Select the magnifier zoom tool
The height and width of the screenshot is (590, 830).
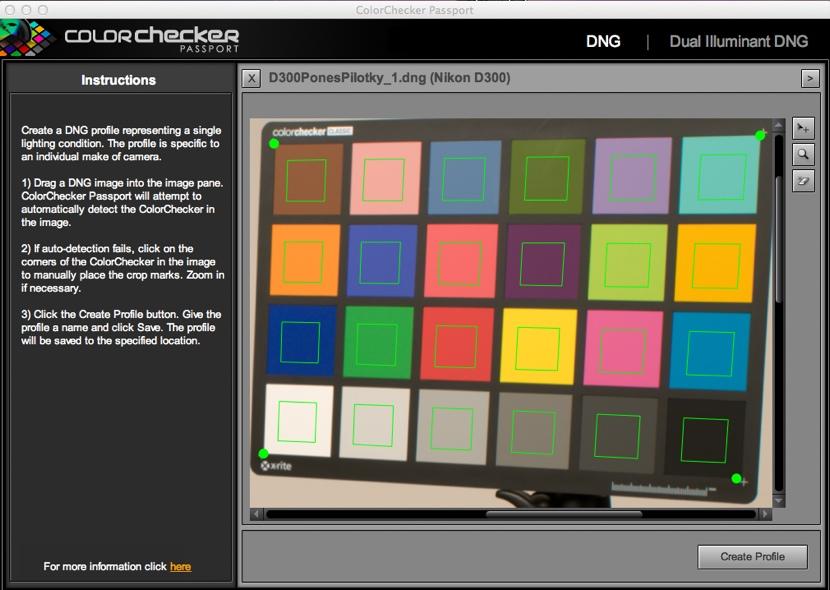coord(803,155)
